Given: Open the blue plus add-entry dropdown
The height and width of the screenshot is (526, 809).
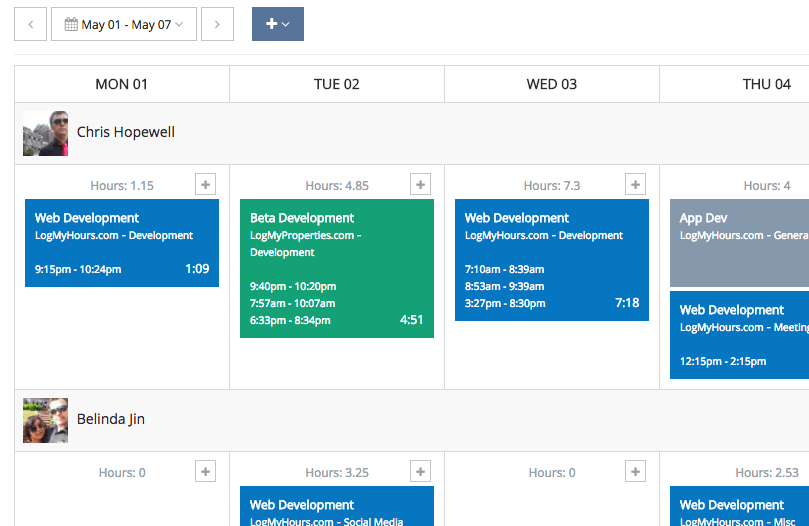Looking at the screenshot, I should click(x=278, y=24).
